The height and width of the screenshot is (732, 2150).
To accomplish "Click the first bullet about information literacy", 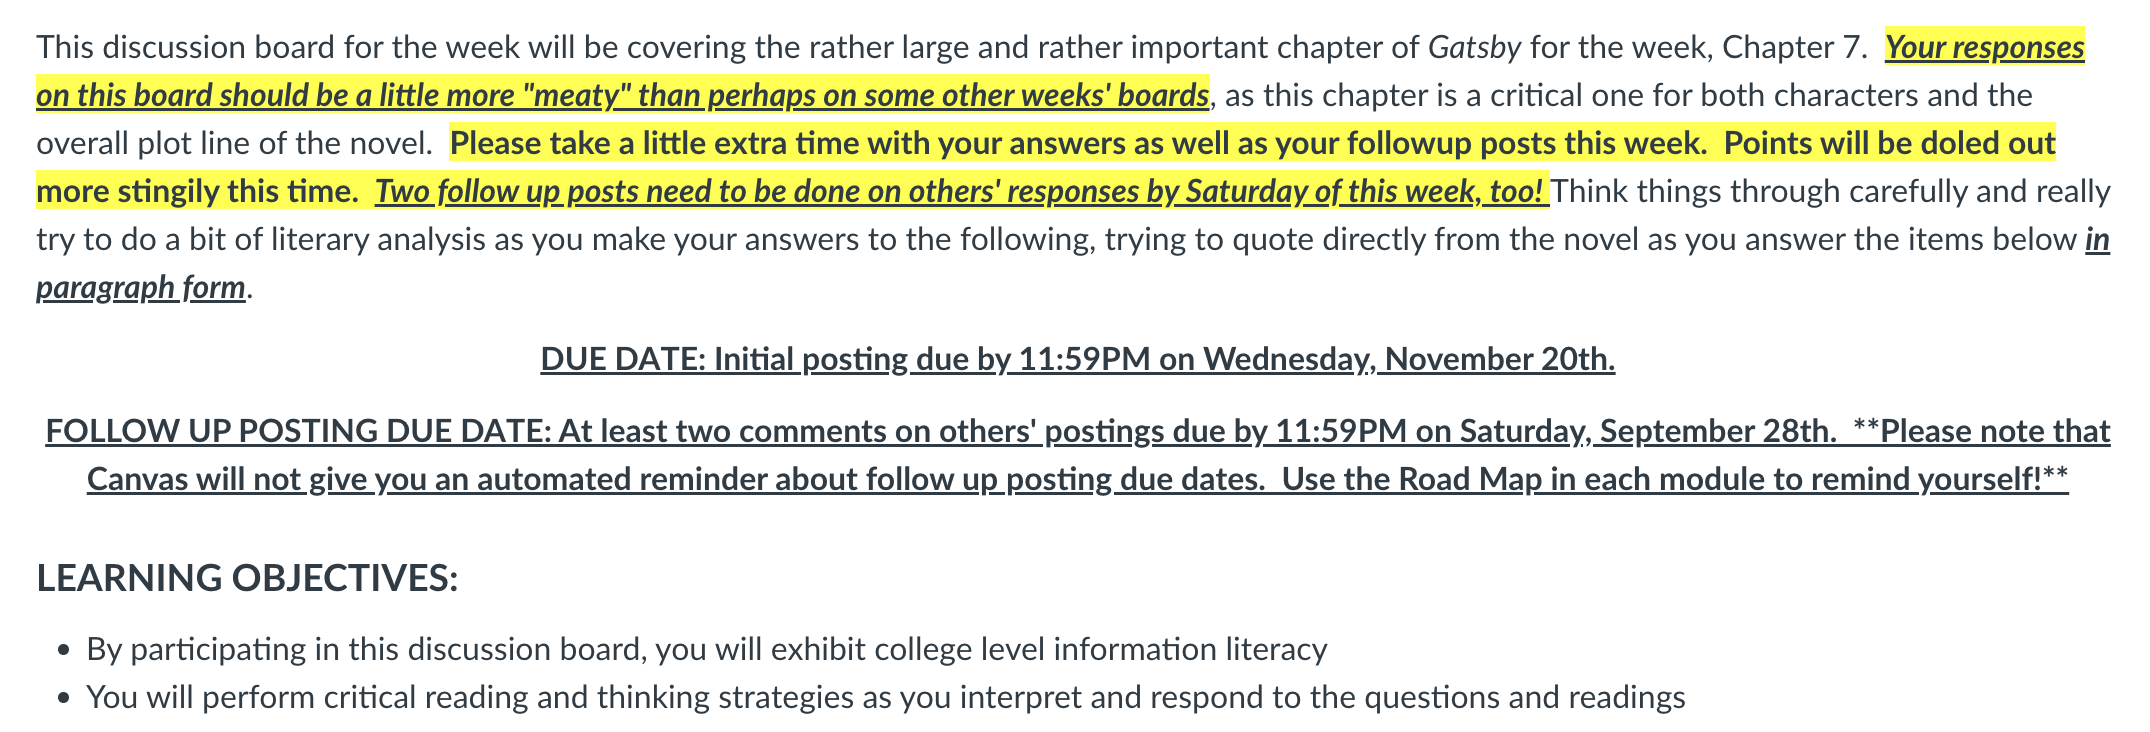I will coord(707,649).
